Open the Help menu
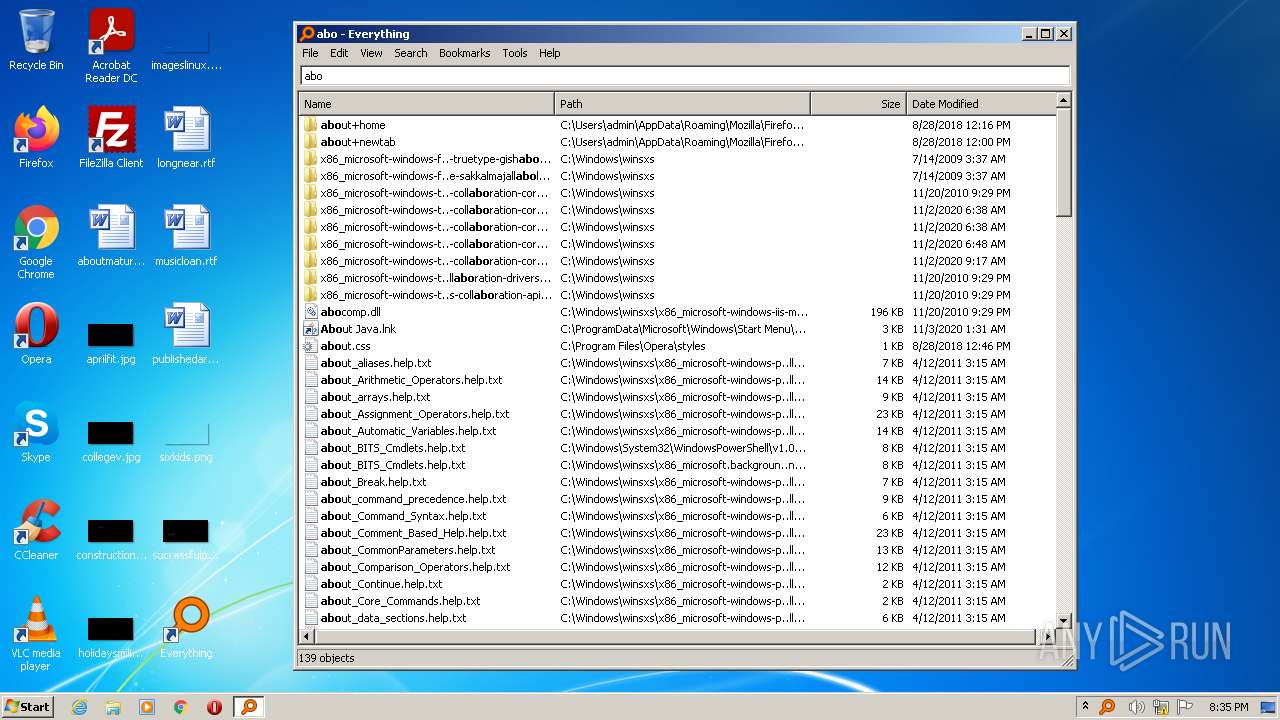Image resolution: width=1280 pixels, height=720 pixels. coord(549,53)
